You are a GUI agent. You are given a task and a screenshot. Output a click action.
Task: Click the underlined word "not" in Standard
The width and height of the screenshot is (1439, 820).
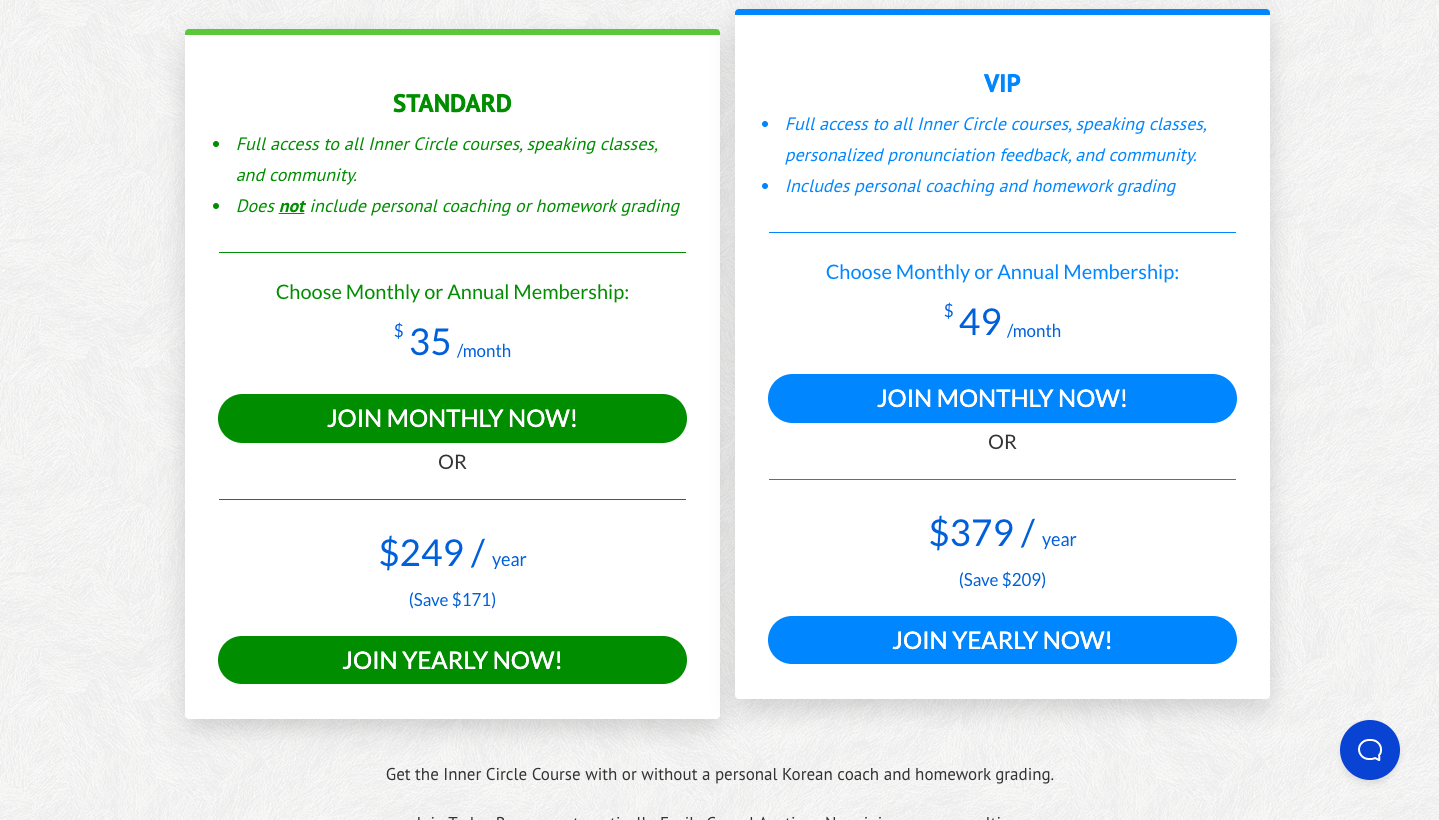292,207
